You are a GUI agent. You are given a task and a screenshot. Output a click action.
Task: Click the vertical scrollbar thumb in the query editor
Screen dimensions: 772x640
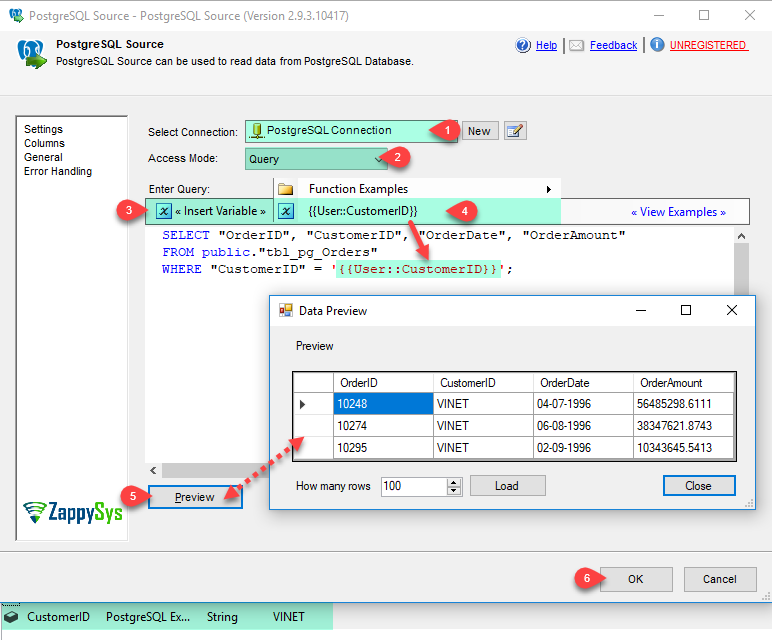click(x=741, y=269)
